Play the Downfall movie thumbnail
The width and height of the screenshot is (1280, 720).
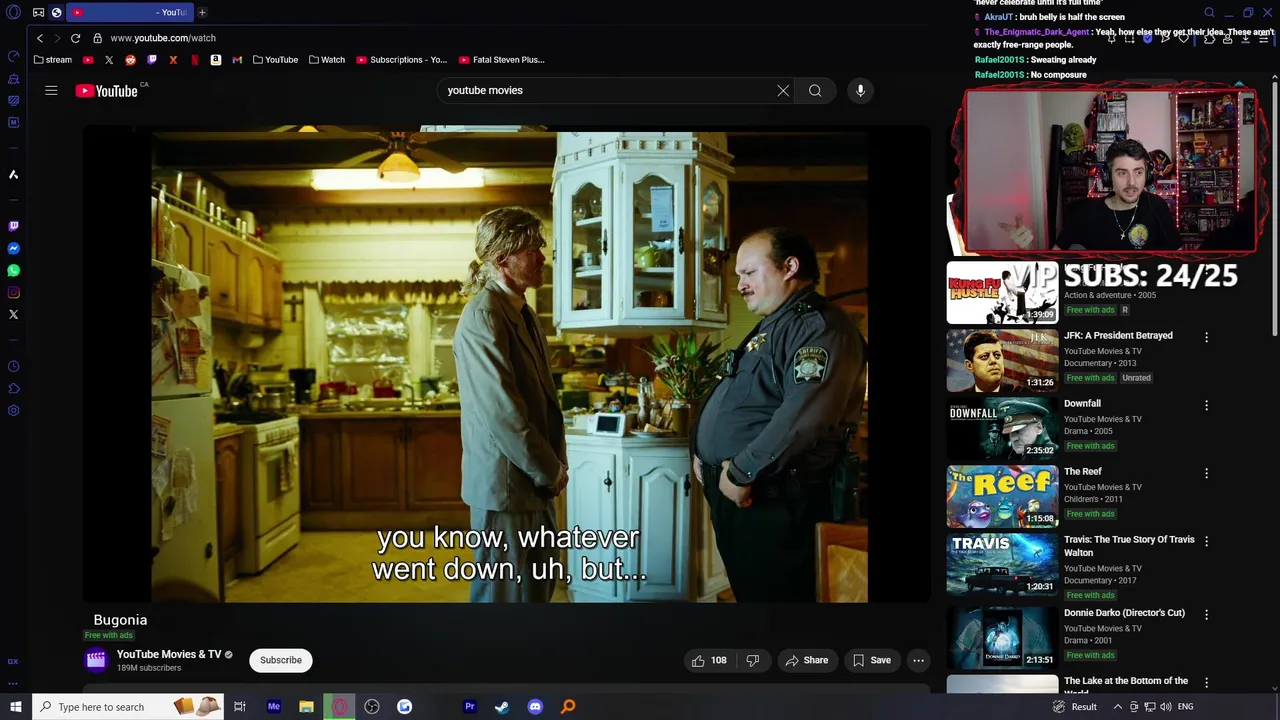[x=1002, y=429]
